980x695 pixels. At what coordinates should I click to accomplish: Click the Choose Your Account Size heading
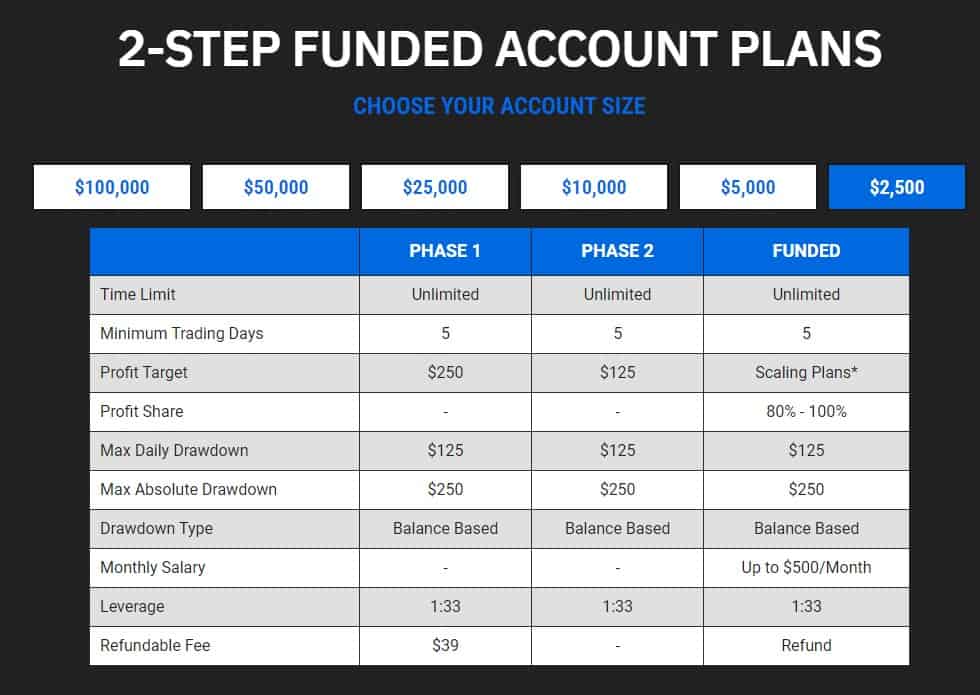pyautogui.click(x=499, y=105)
